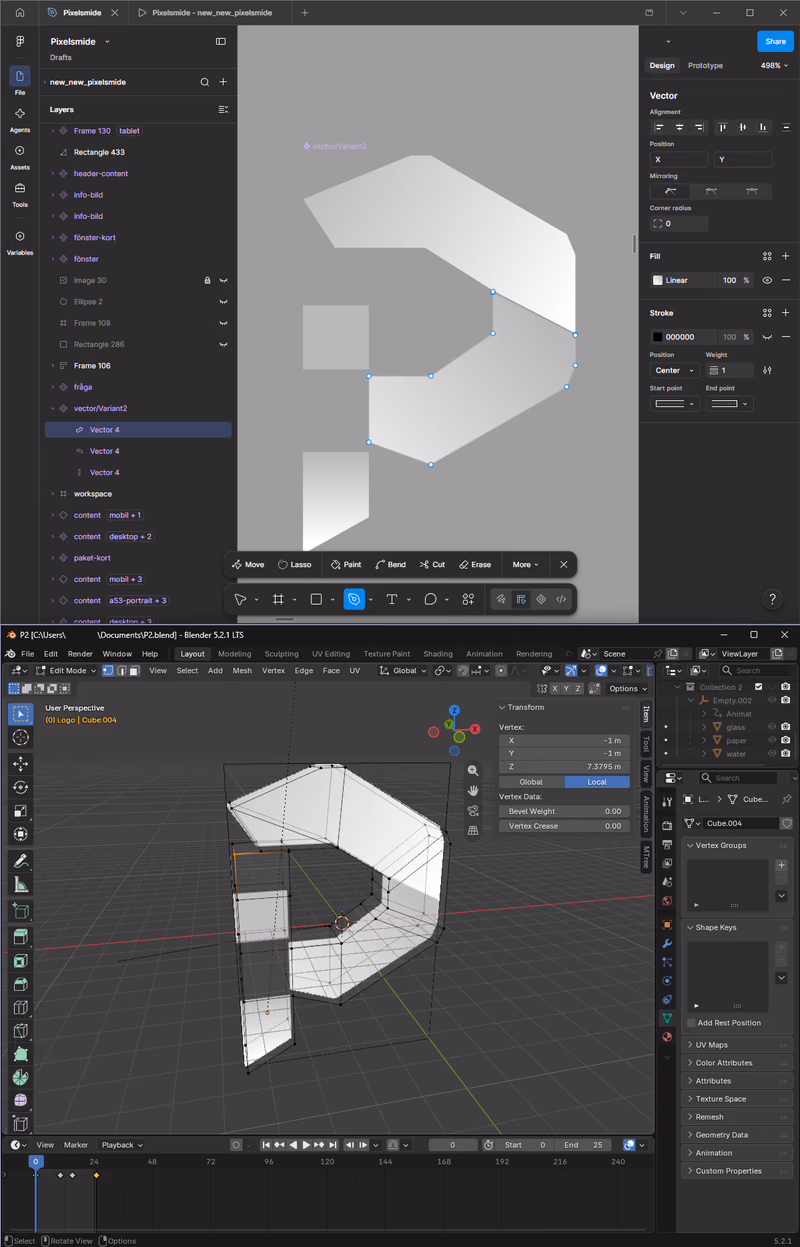Open Object Data properties tab in Blender
Screen dimensions: 800x1247
pyautogui.click(x=667, y=1018)
